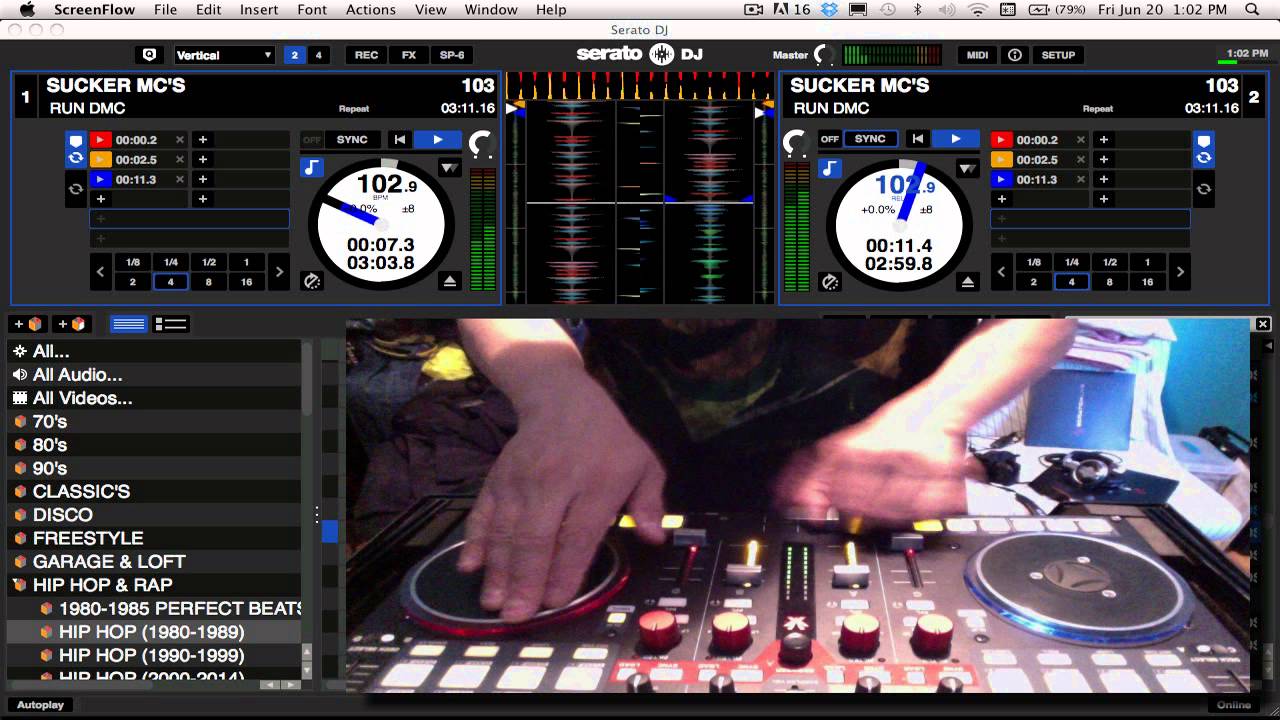
Task: Click the deck 1 censor/slip icon
Action: [x=312, y=281]
